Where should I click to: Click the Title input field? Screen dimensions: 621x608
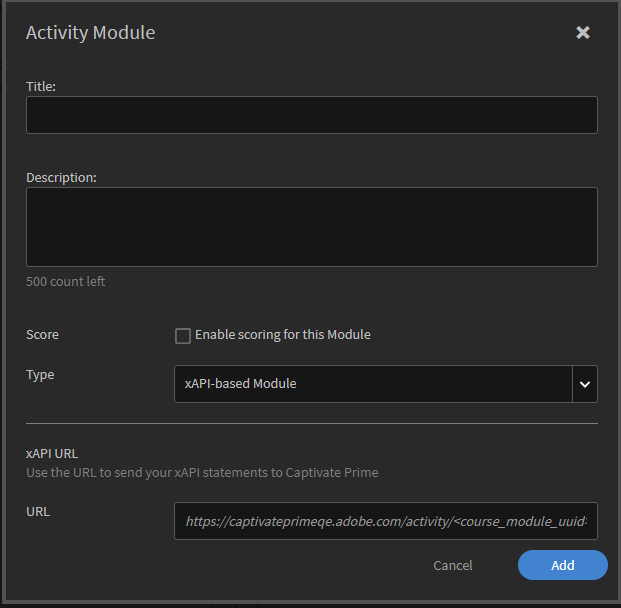(311, 115)
